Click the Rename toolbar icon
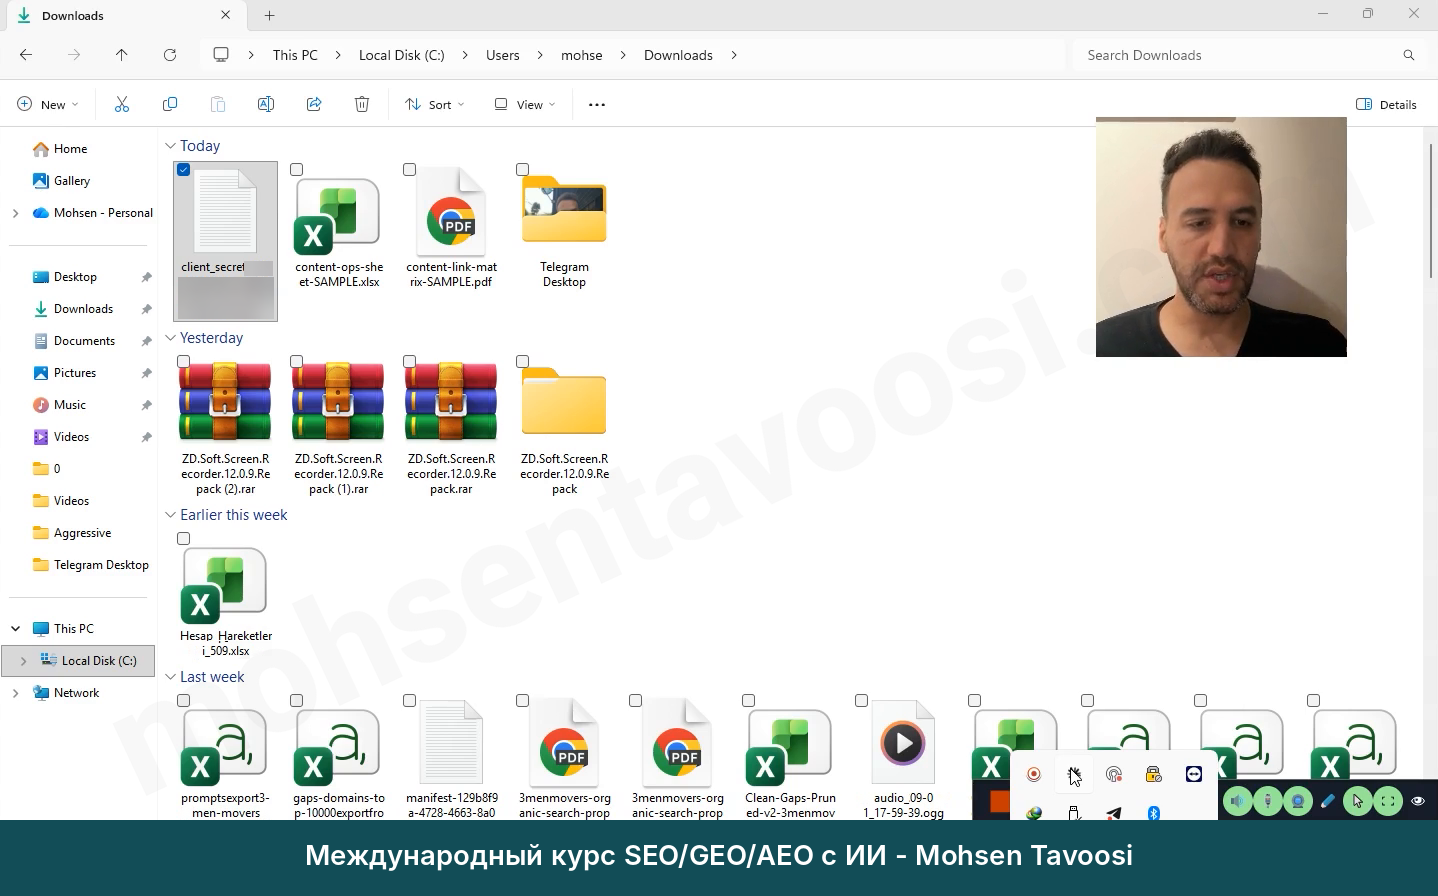Screen dimensions: 1438x896 pos(266,104)
